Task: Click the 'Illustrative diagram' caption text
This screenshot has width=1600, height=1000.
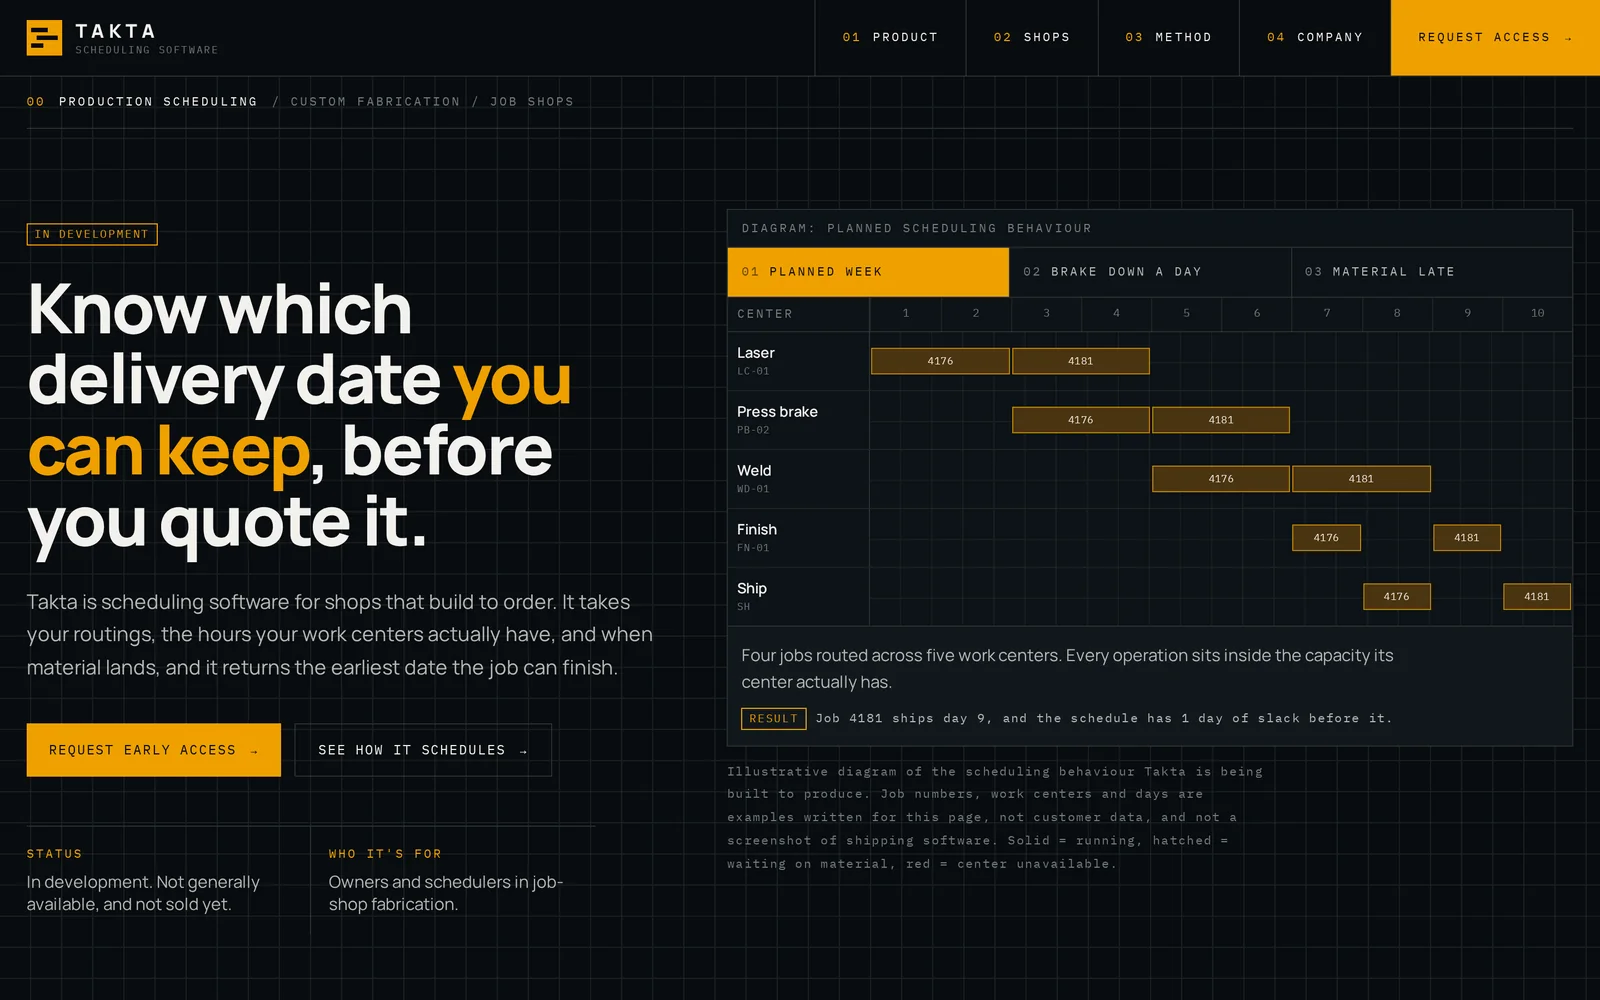Action: click(x=995, y=818)
